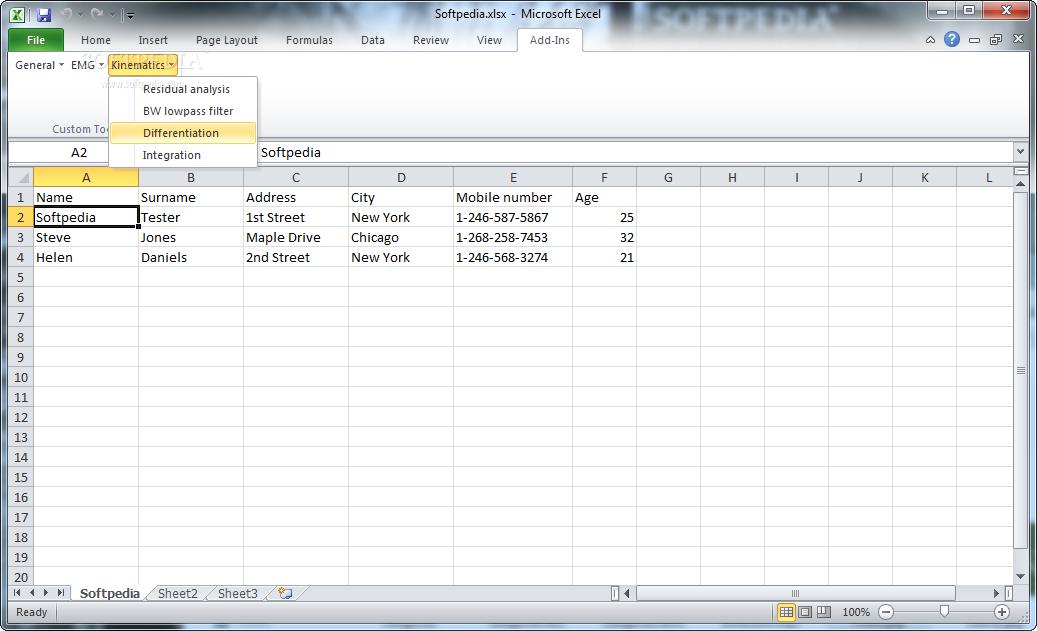The image size is (1037, 631).
Task: Click the Select All corner button
Action: click(x=21, y=177)
